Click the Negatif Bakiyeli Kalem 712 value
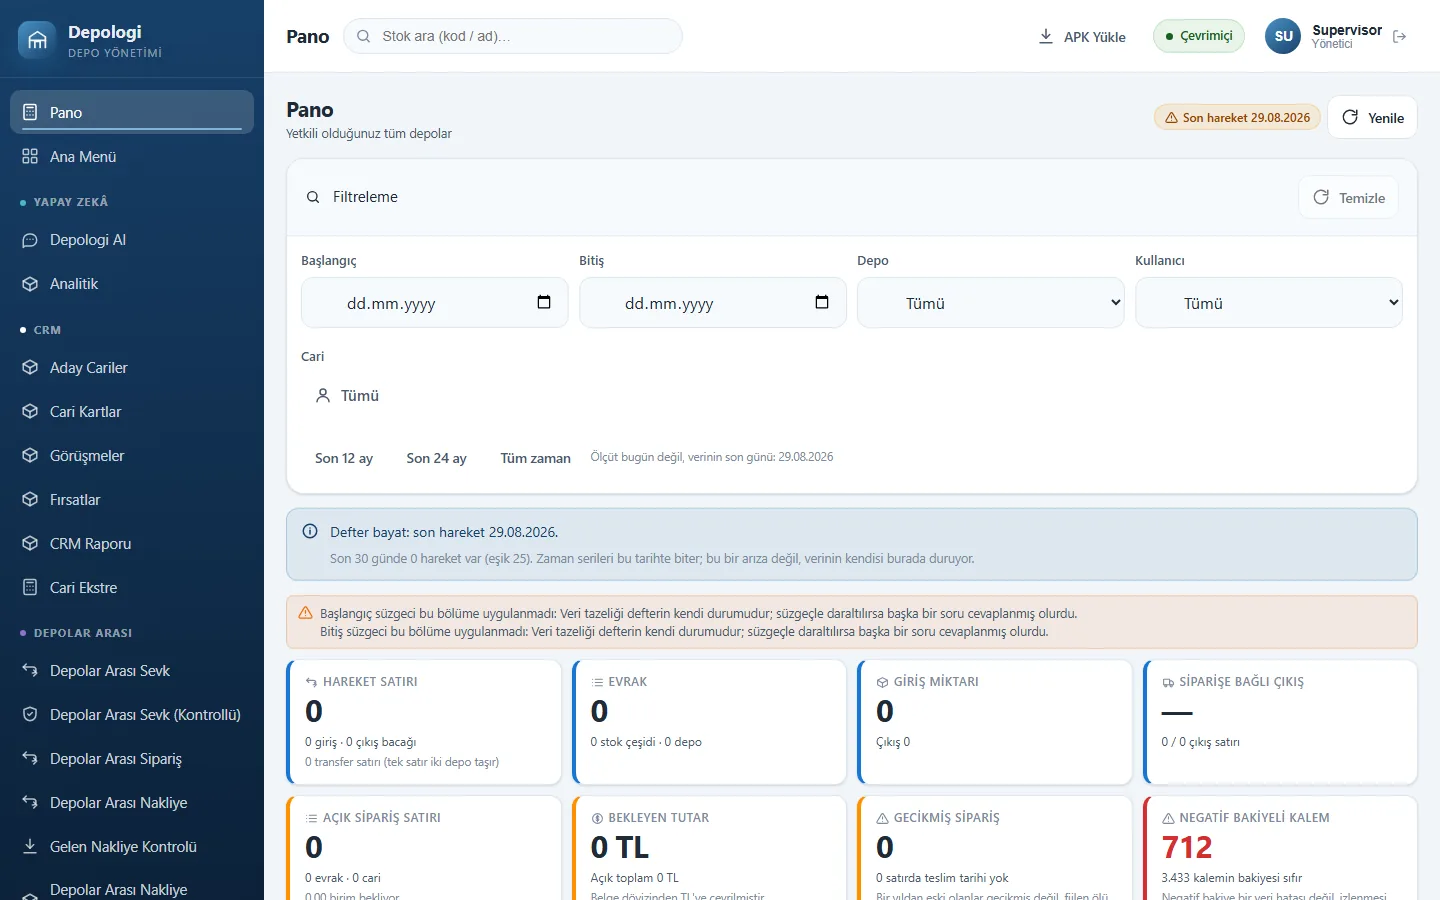 [x=1187, y=847]
